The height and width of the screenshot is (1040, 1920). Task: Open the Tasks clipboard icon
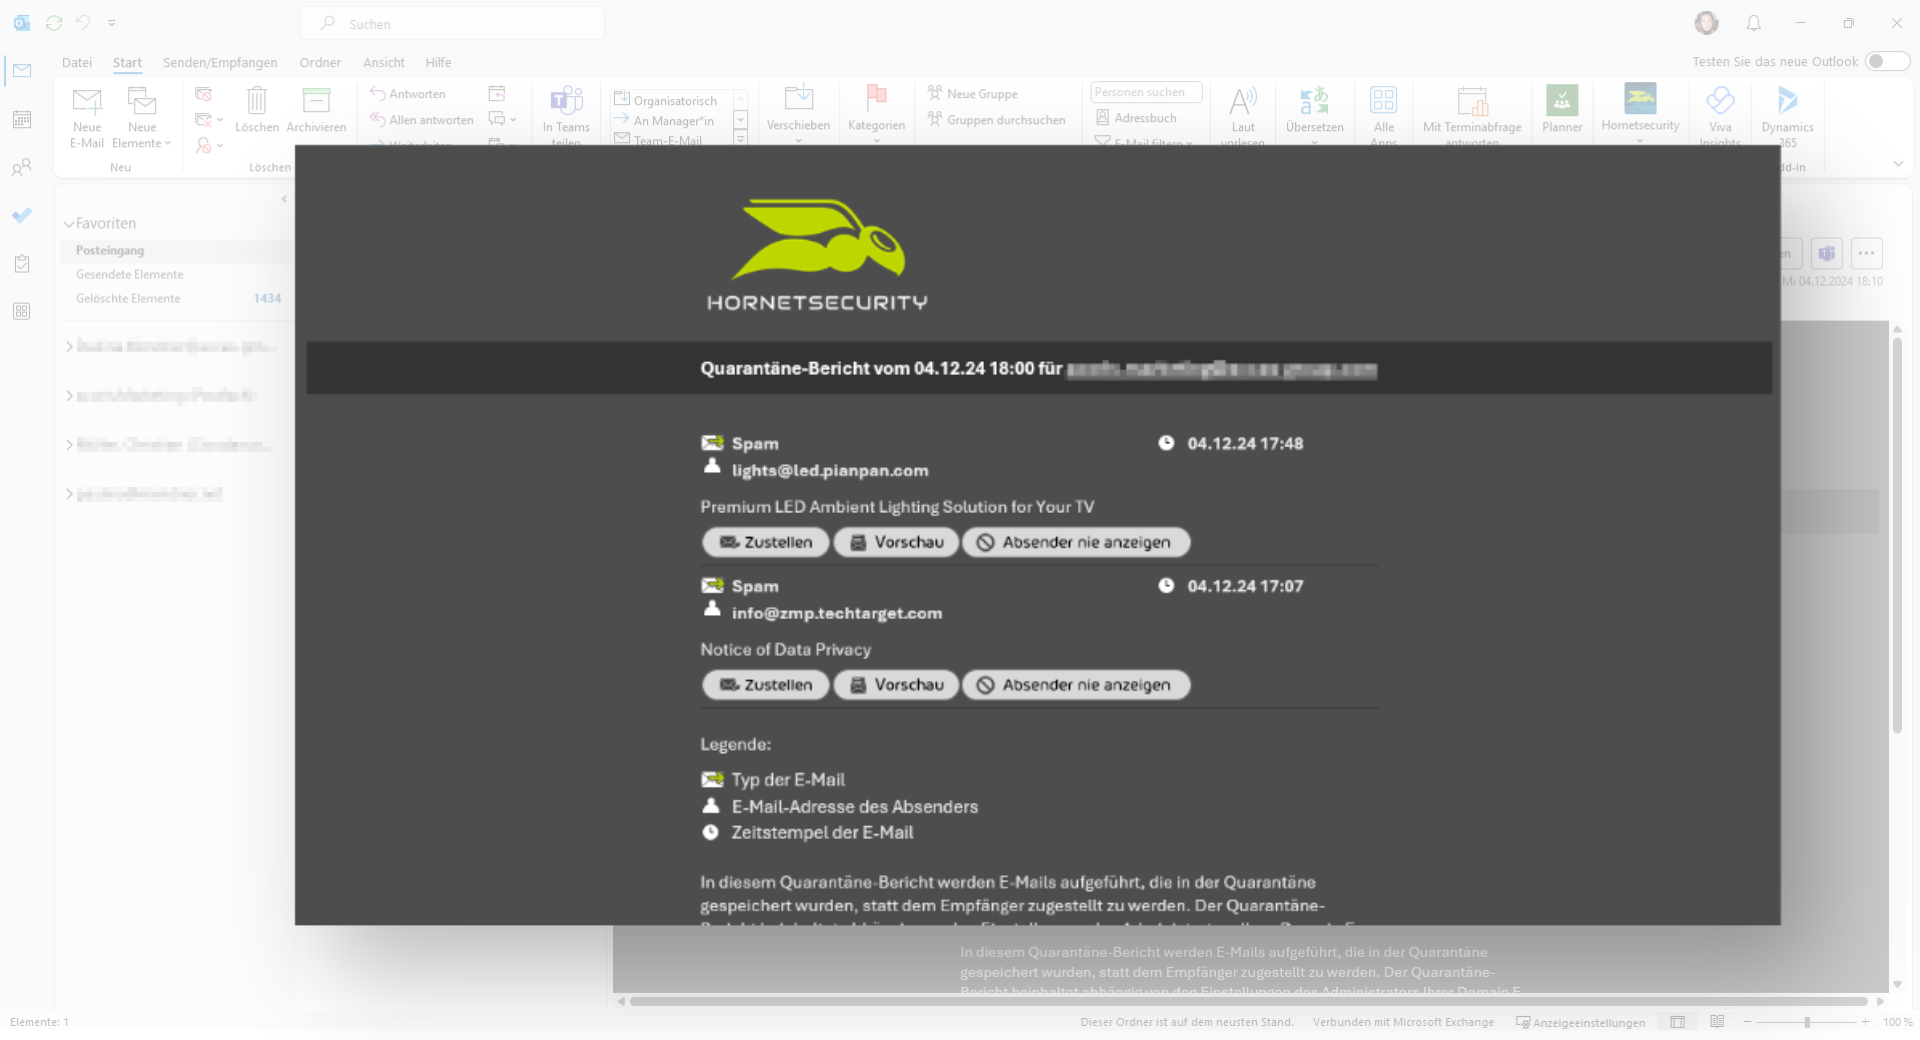coord(22,263)
